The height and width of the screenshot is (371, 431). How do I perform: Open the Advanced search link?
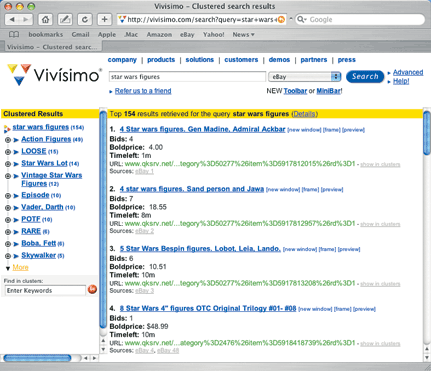[x=408, y=72]
